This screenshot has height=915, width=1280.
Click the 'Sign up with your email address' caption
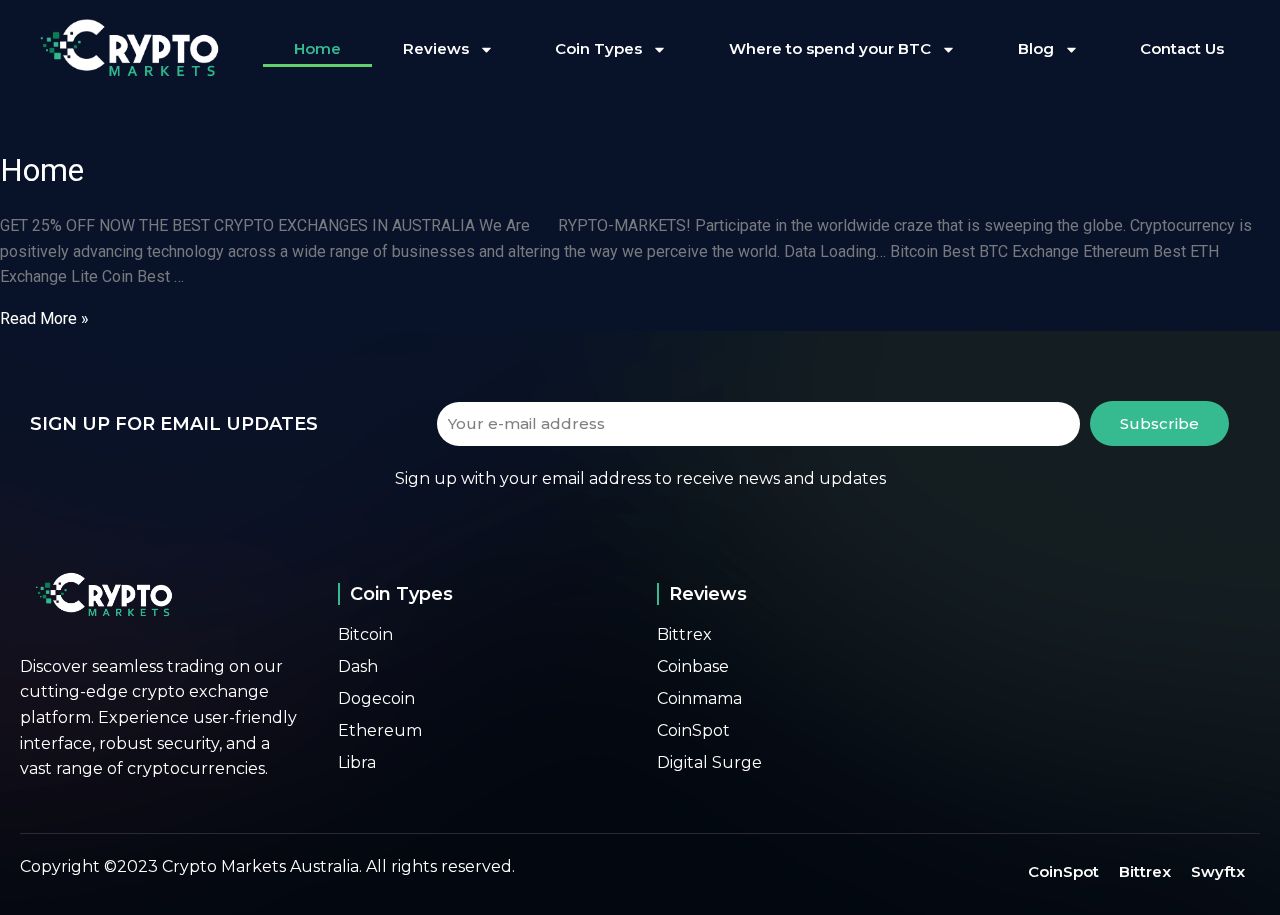[x=640, y=479]
